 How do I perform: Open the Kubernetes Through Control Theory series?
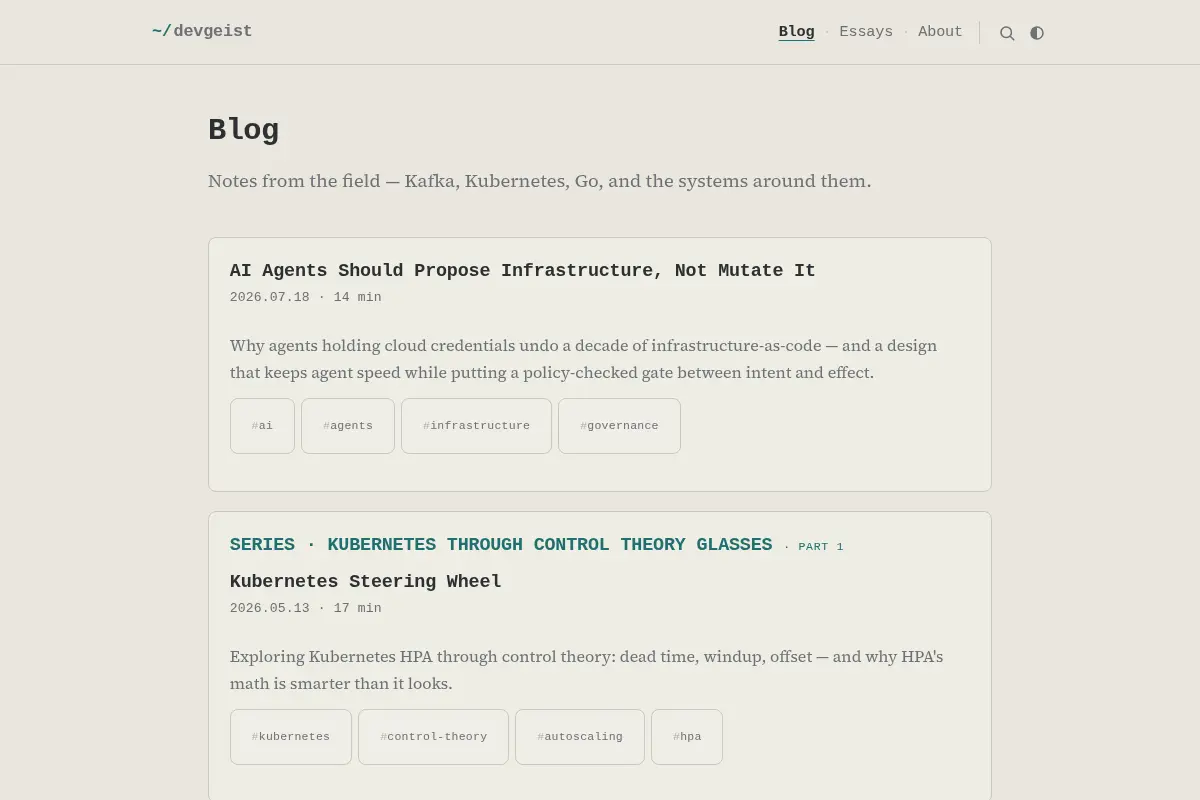pyautogui.click(x=501, y=544)
